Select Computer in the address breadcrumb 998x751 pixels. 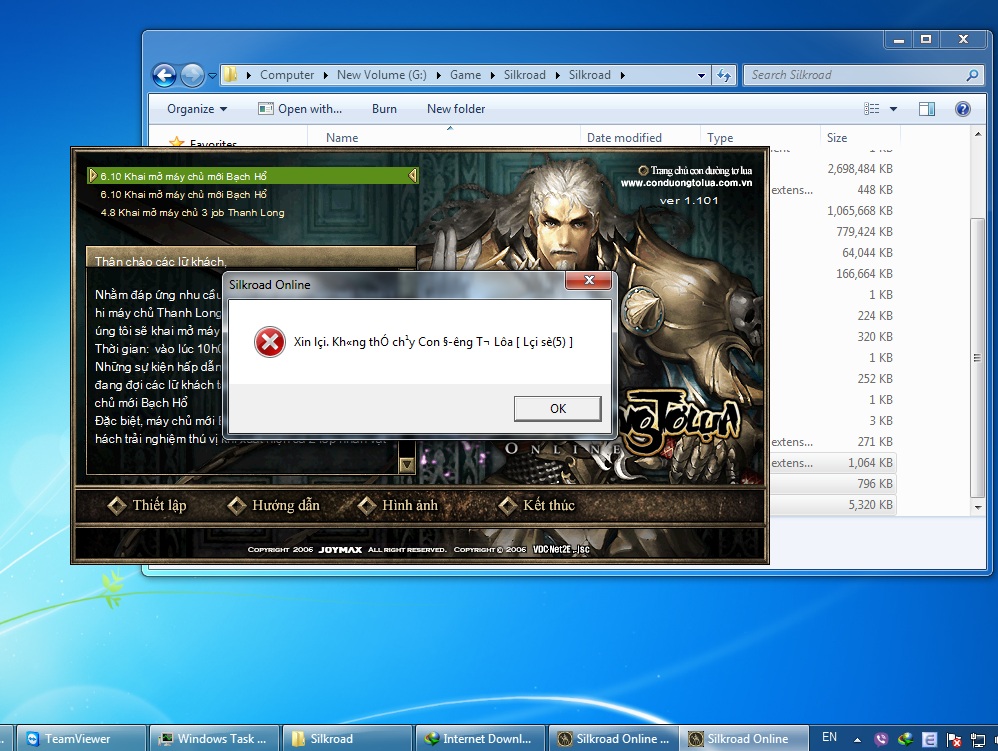pos(286,75)
